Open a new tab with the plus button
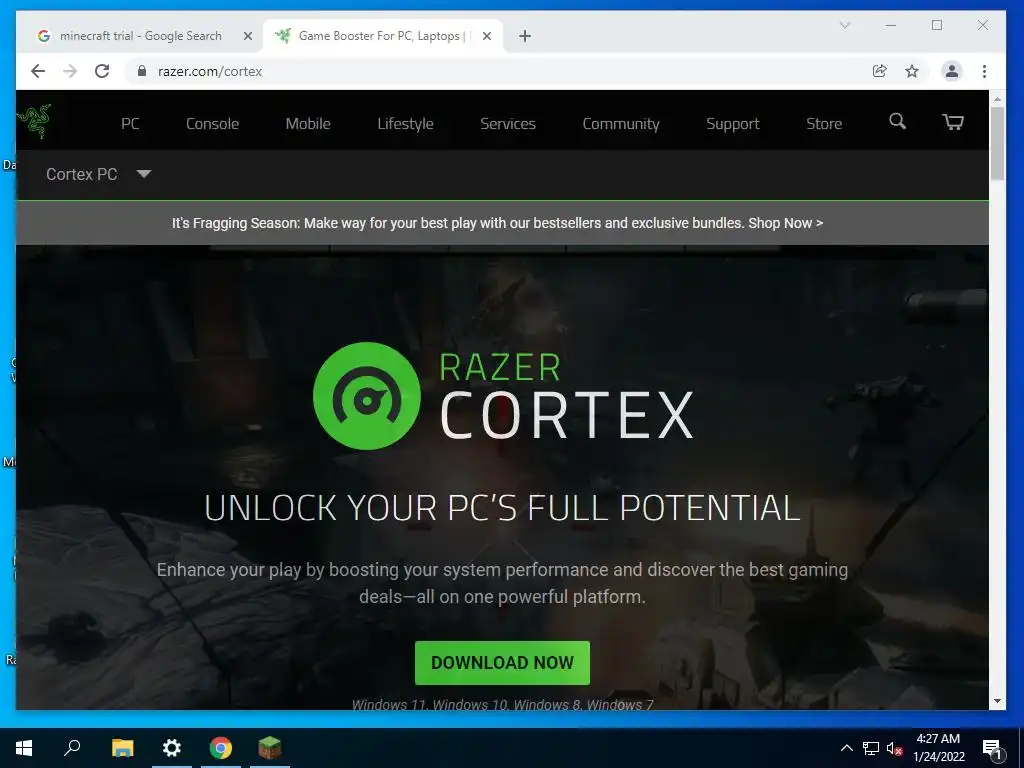Screen dimensions: 1024x768 point(524,36)
